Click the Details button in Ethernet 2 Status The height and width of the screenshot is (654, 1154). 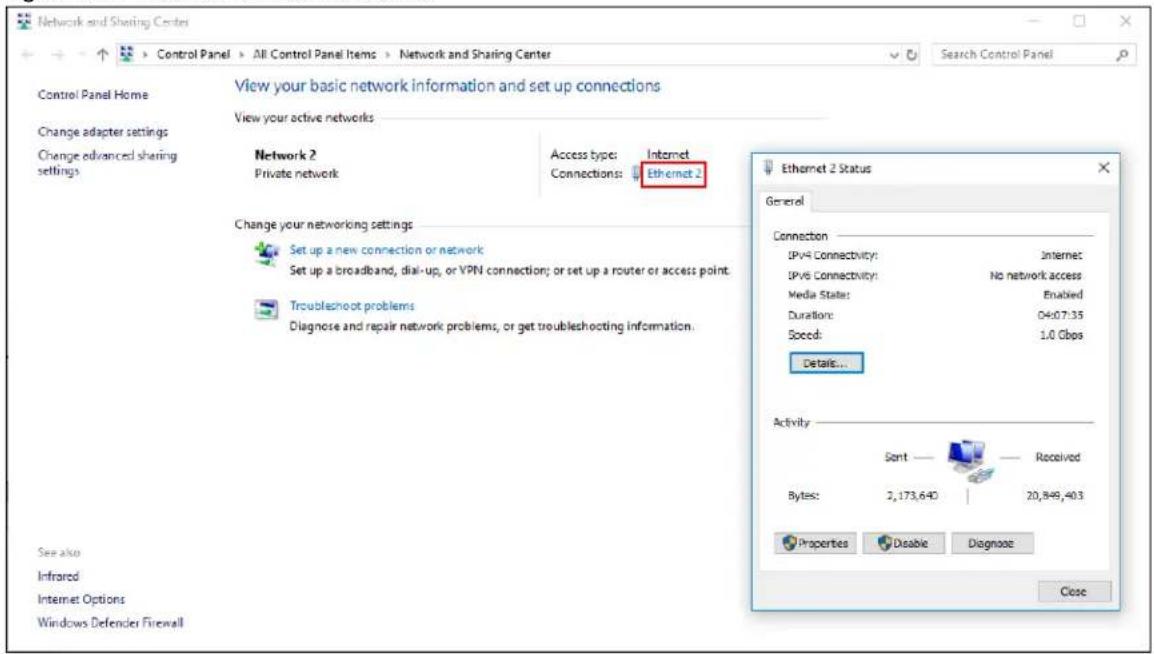tap(826, 363)
